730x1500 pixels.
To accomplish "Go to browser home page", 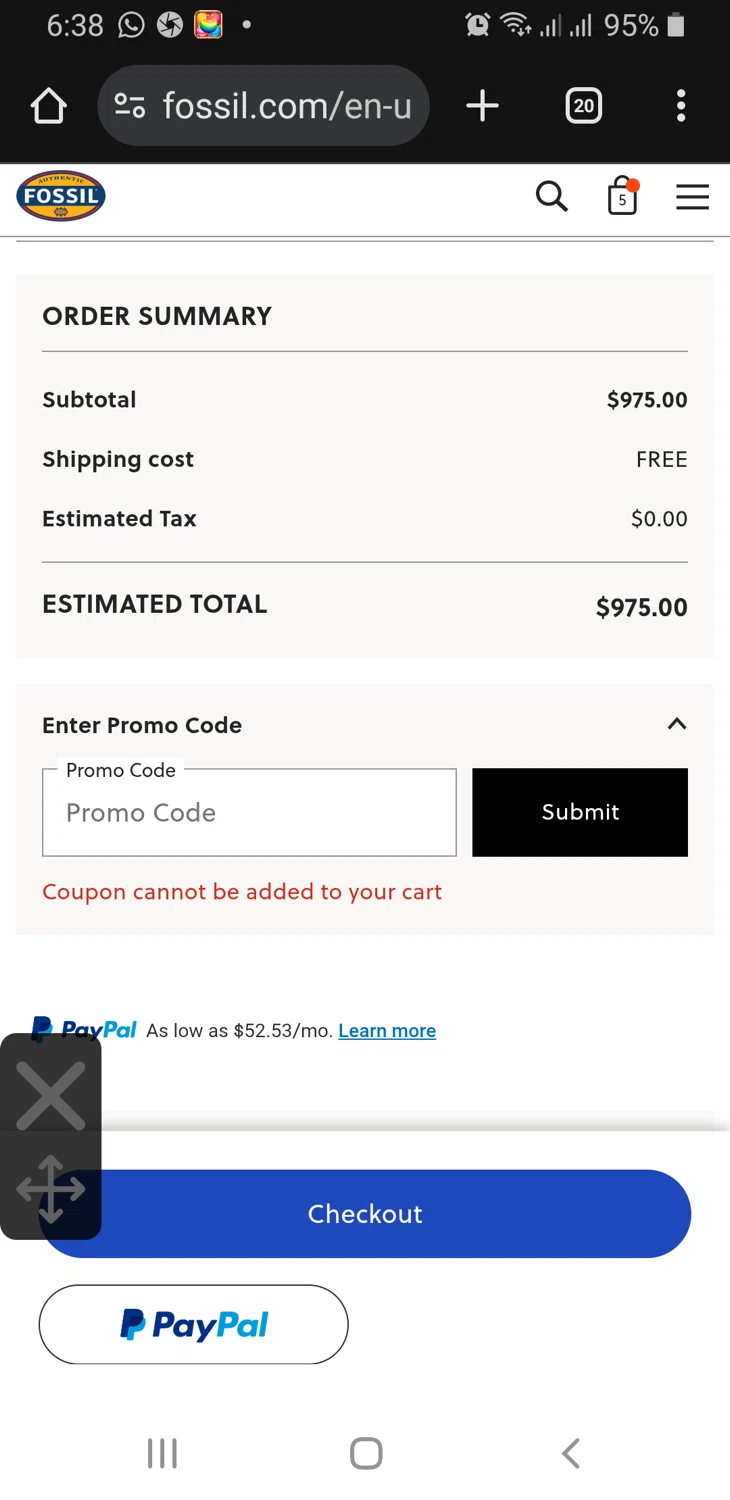I will tap(48, 106).
